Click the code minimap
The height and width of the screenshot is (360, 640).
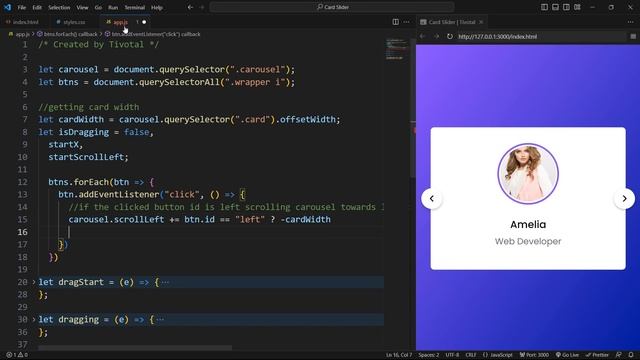[397, 49]
